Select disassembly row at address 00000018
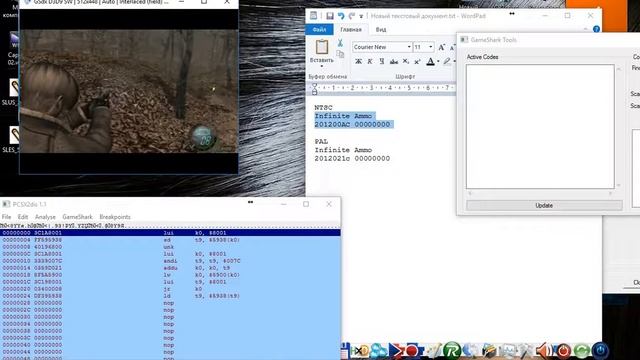The image size is (640, 360). [x=170, y=275]
